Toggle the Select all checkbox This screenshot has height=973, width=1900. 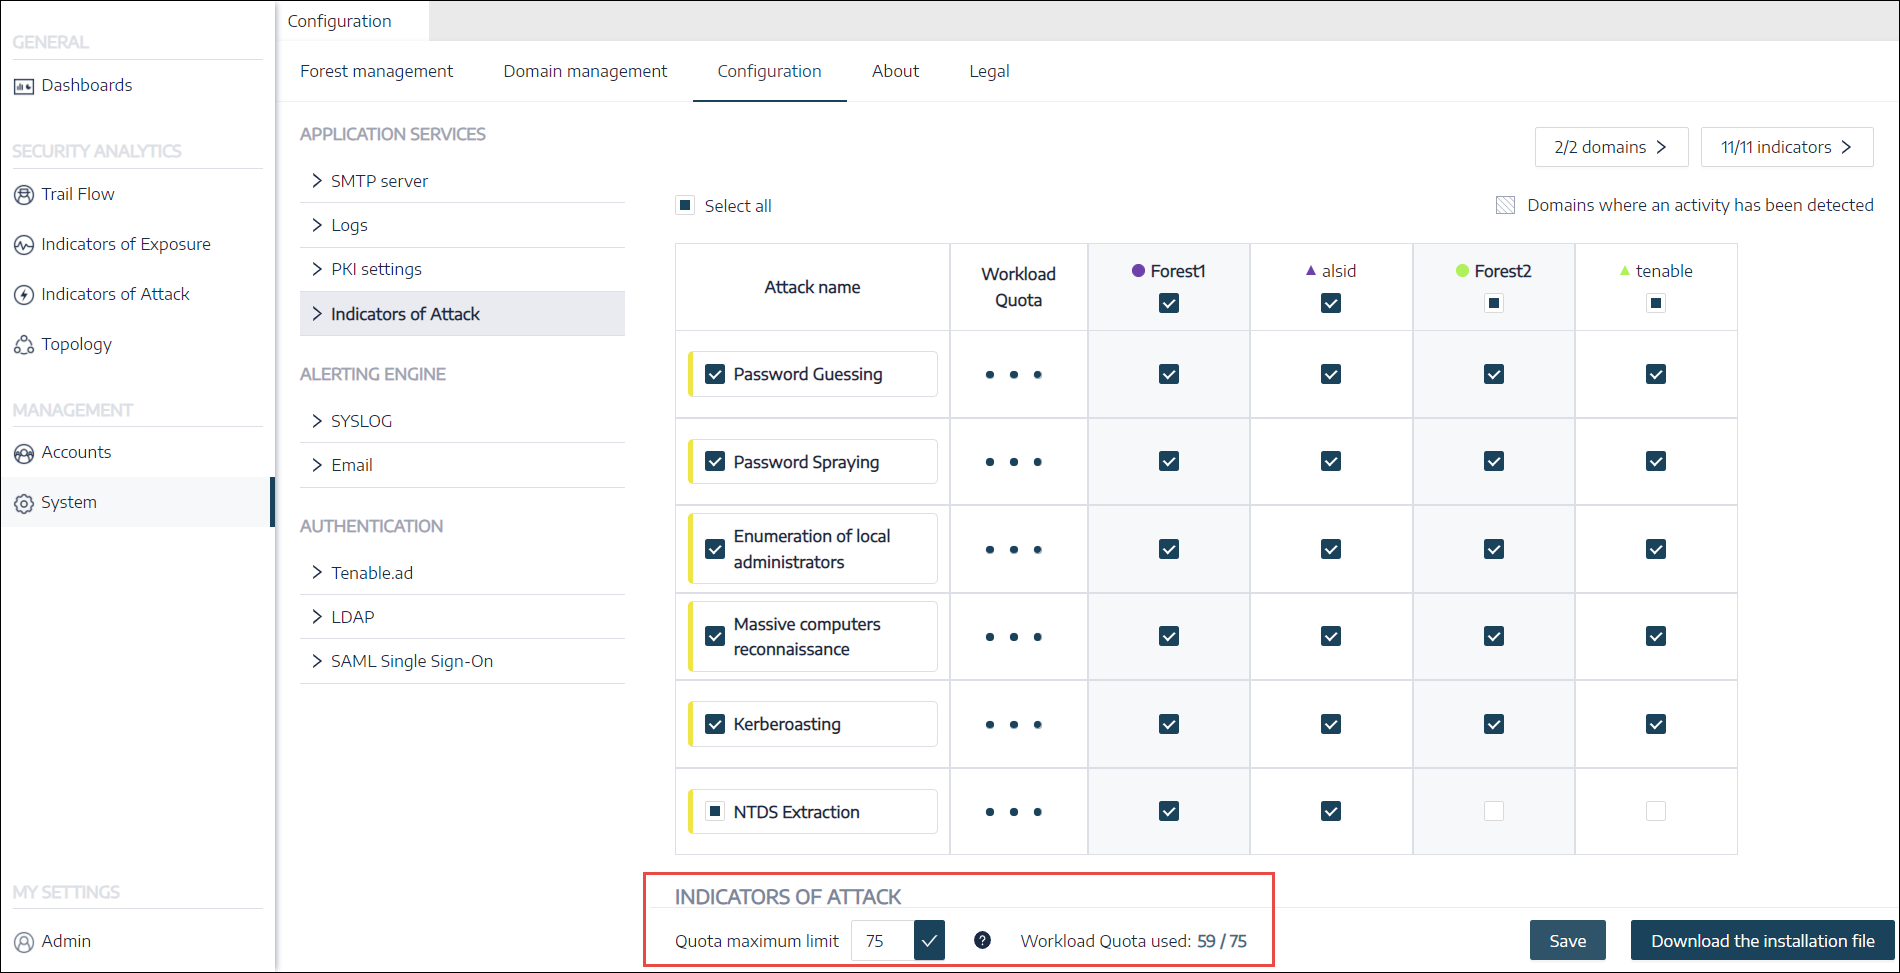pyautogui.click(x=685, y=205)
